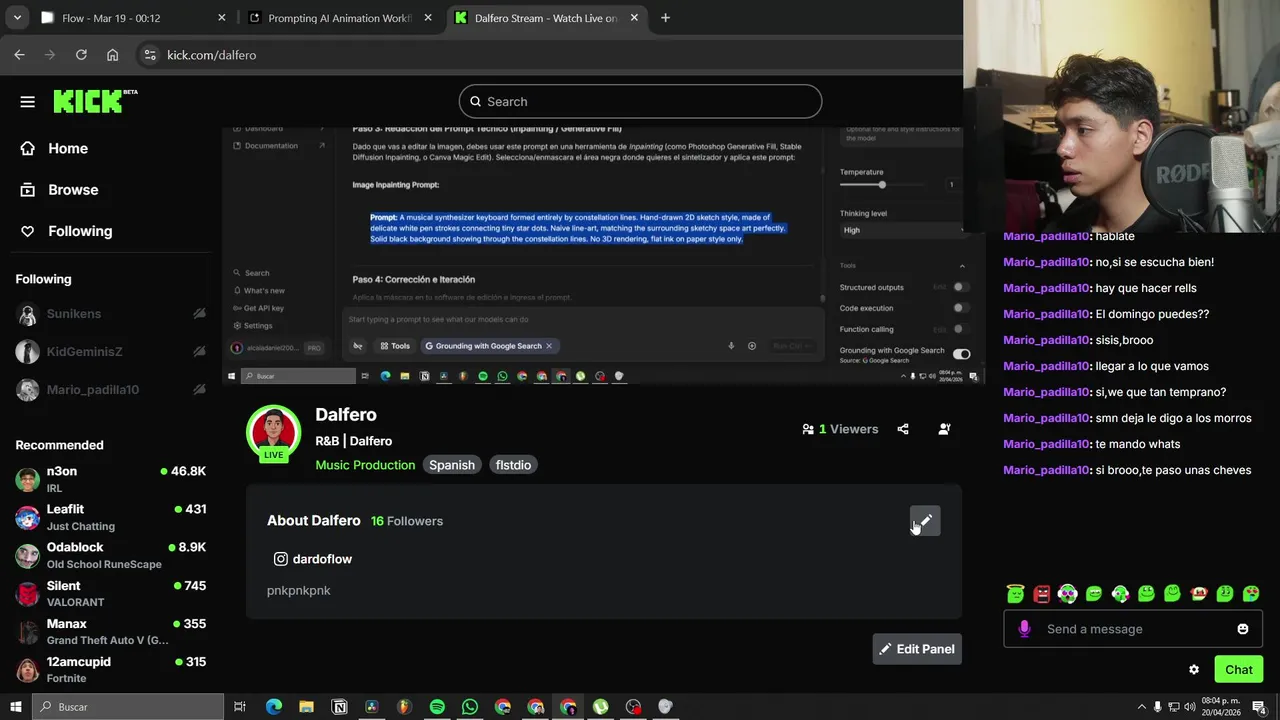Open recommended channel Leaflit
Image resolution: width=1280 pixels, height=720 pixels.
pyautogui.click(x=111, y=517)
